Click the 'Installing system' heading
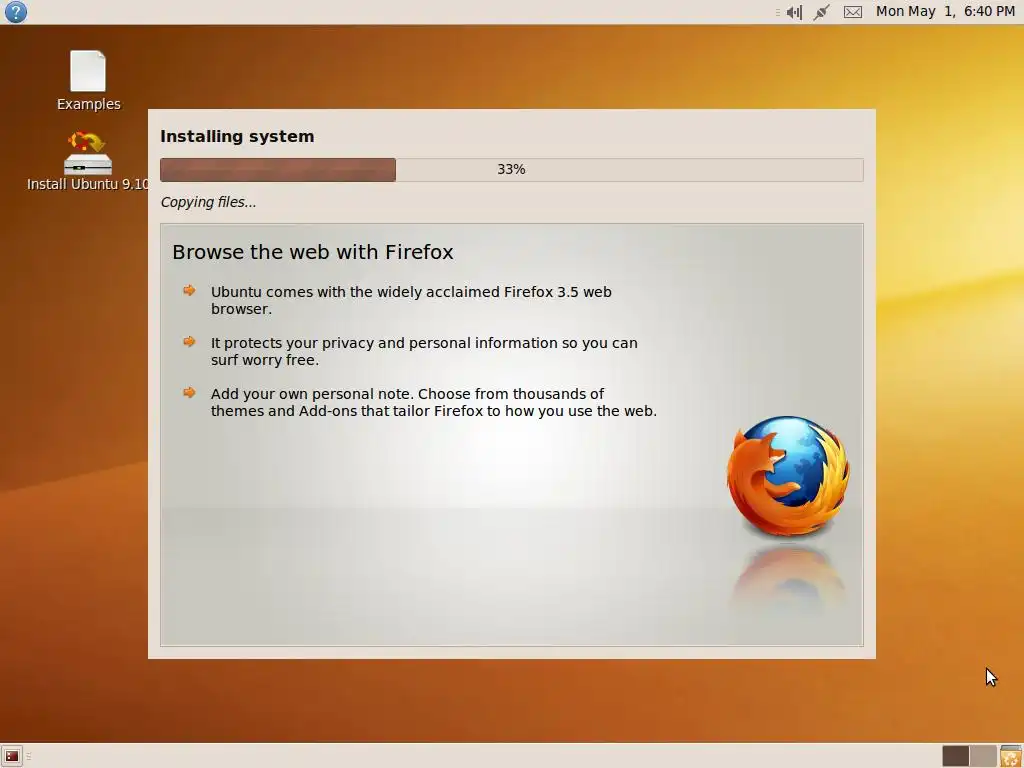 click(237, 136)
